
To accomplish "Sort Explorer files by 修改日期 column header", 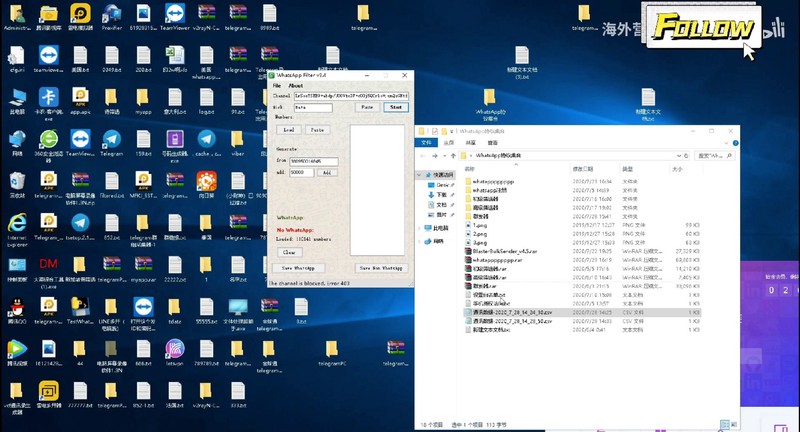I will click(x=583, y=169).
